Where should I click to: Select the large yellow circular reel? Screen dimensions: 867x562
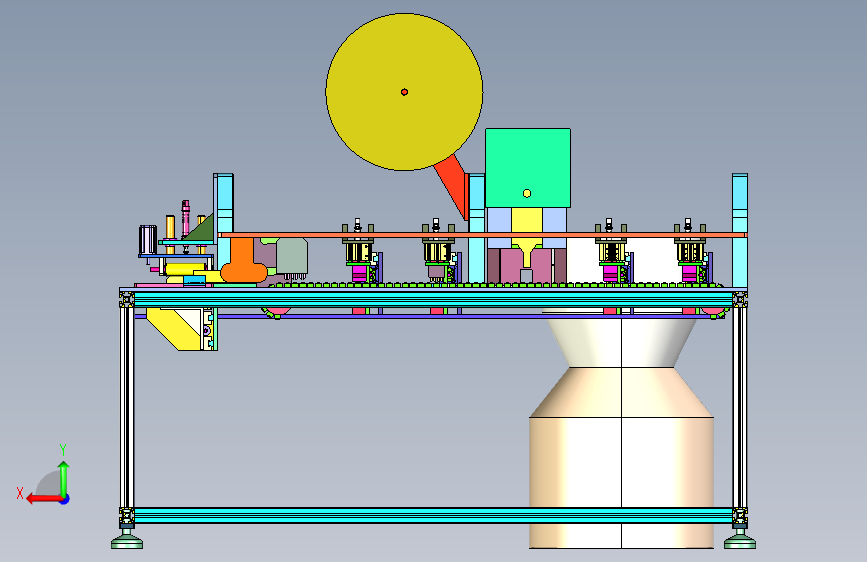click(404, 92)
